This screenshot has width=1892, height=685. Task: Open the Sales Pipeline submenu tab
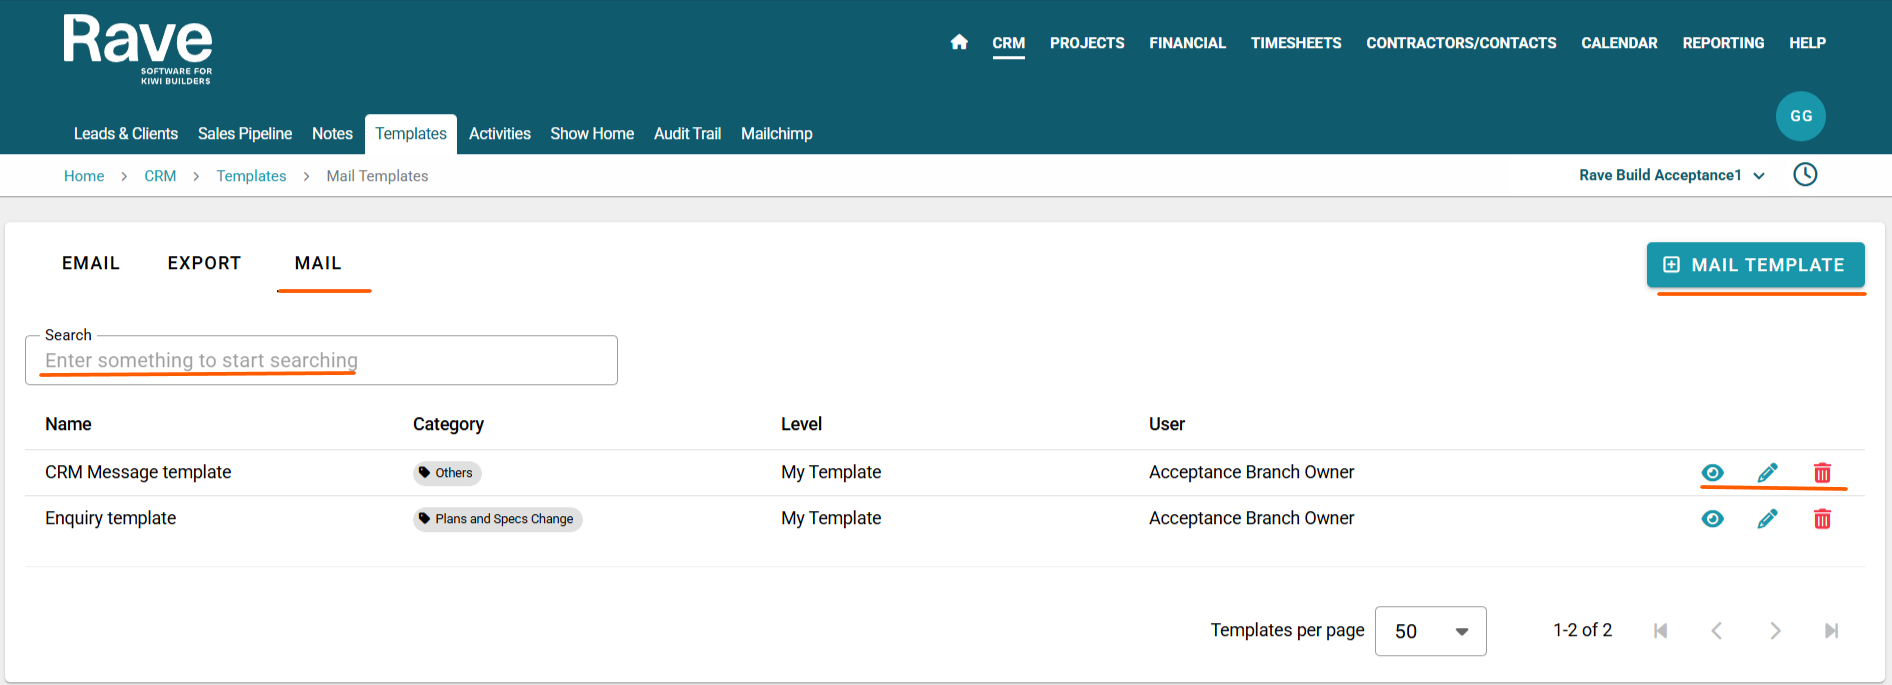tap(245, 134)
